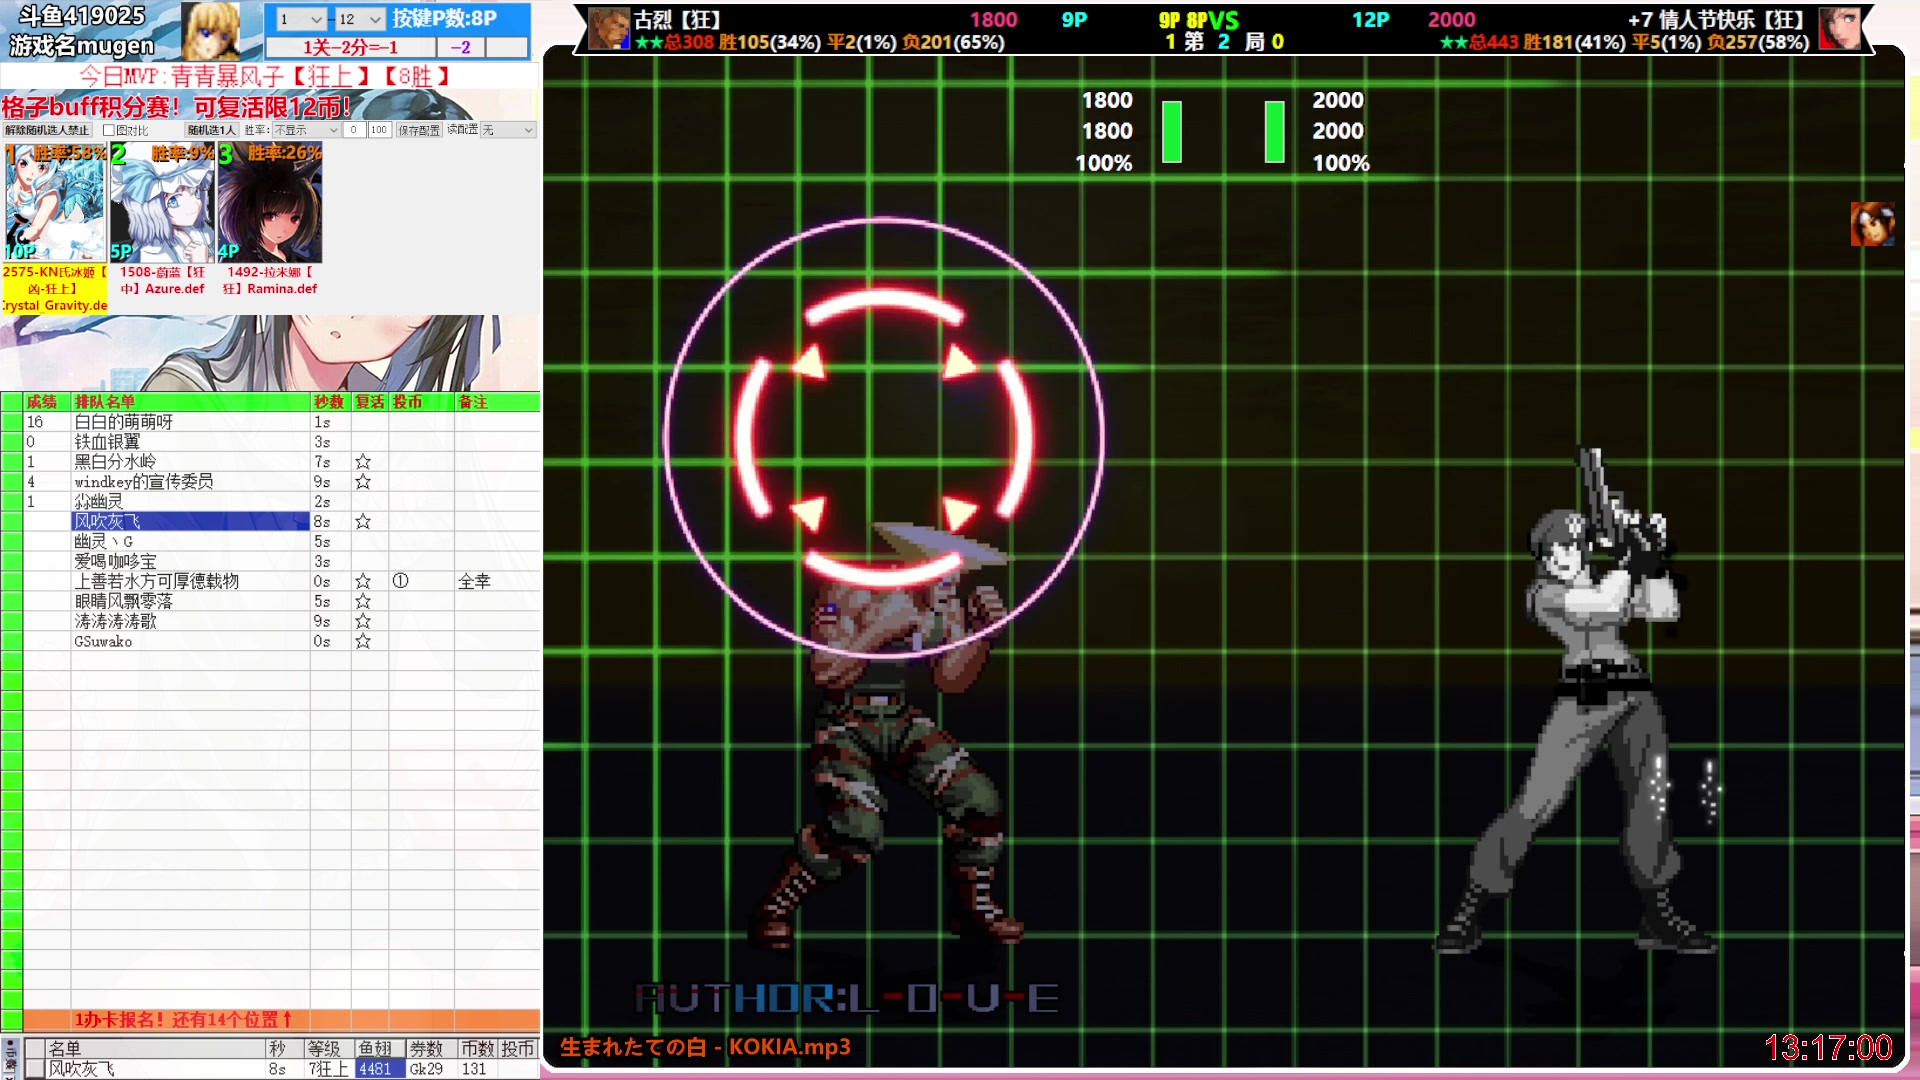
Task: Click the now-playing track KOKIA.mp3 text
Action: click(704, 1047)
